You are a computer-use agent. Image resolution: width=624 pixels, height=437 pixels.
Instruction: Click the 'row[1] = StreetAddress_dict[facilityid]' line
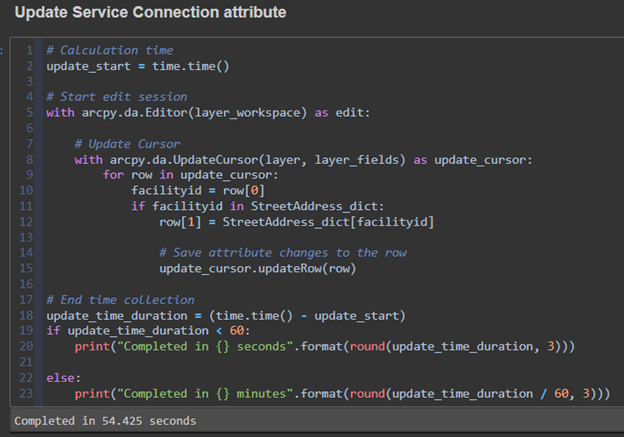[297, 221]
